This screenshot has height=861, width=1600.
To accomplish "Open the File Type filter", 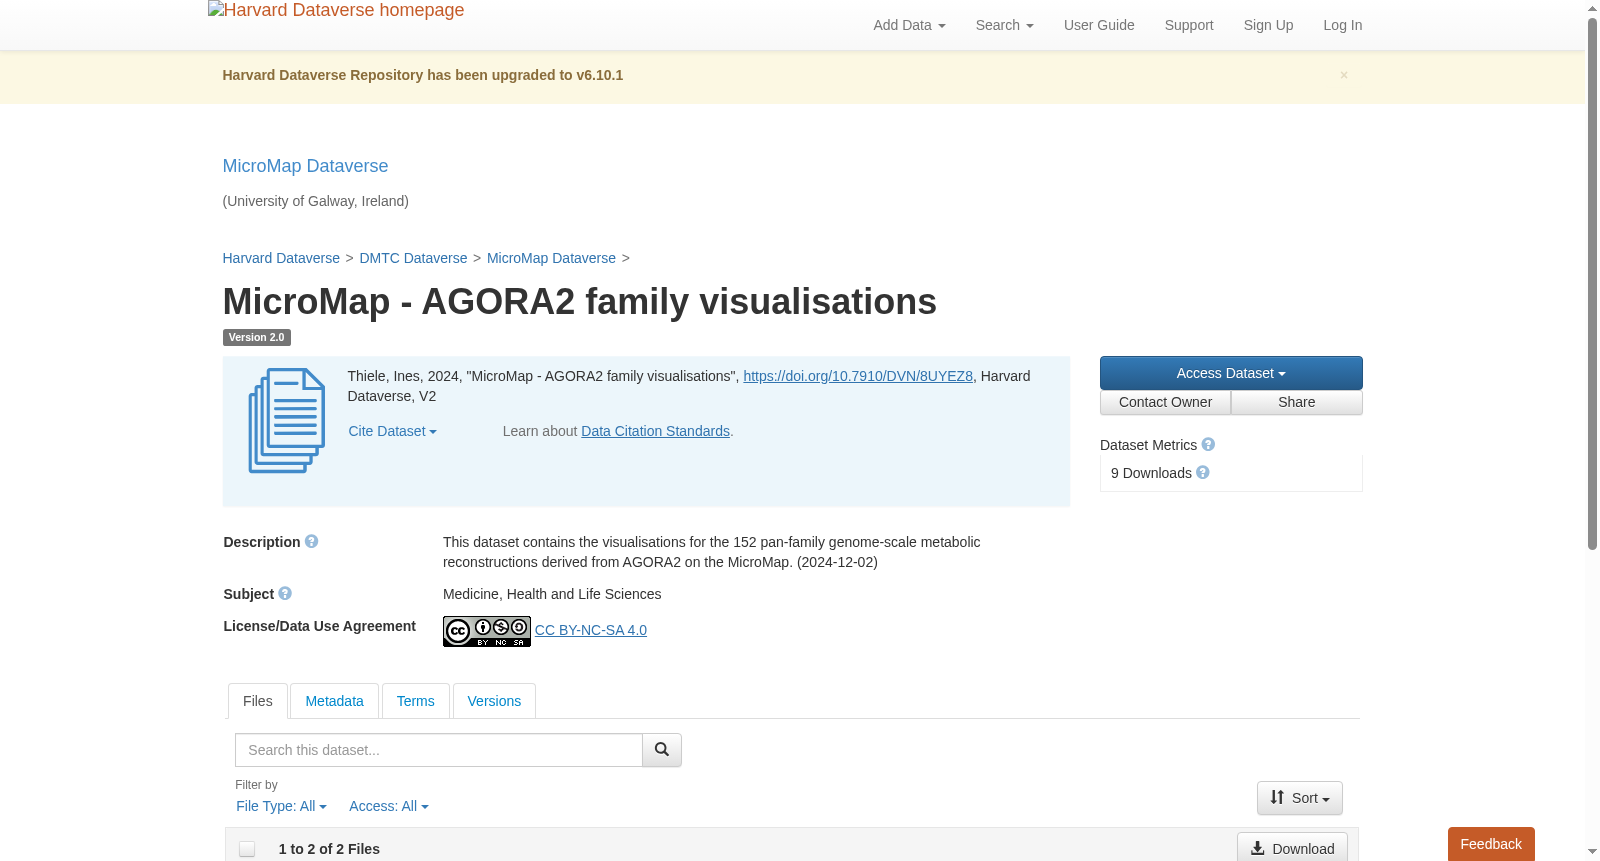I will 281,806.
